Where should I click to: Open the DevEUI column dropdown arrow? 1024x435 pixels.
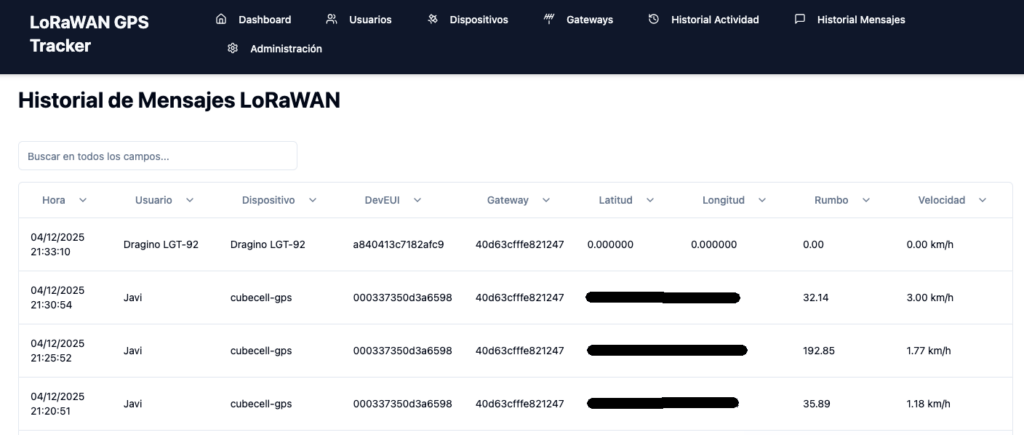tap(423, 200)
